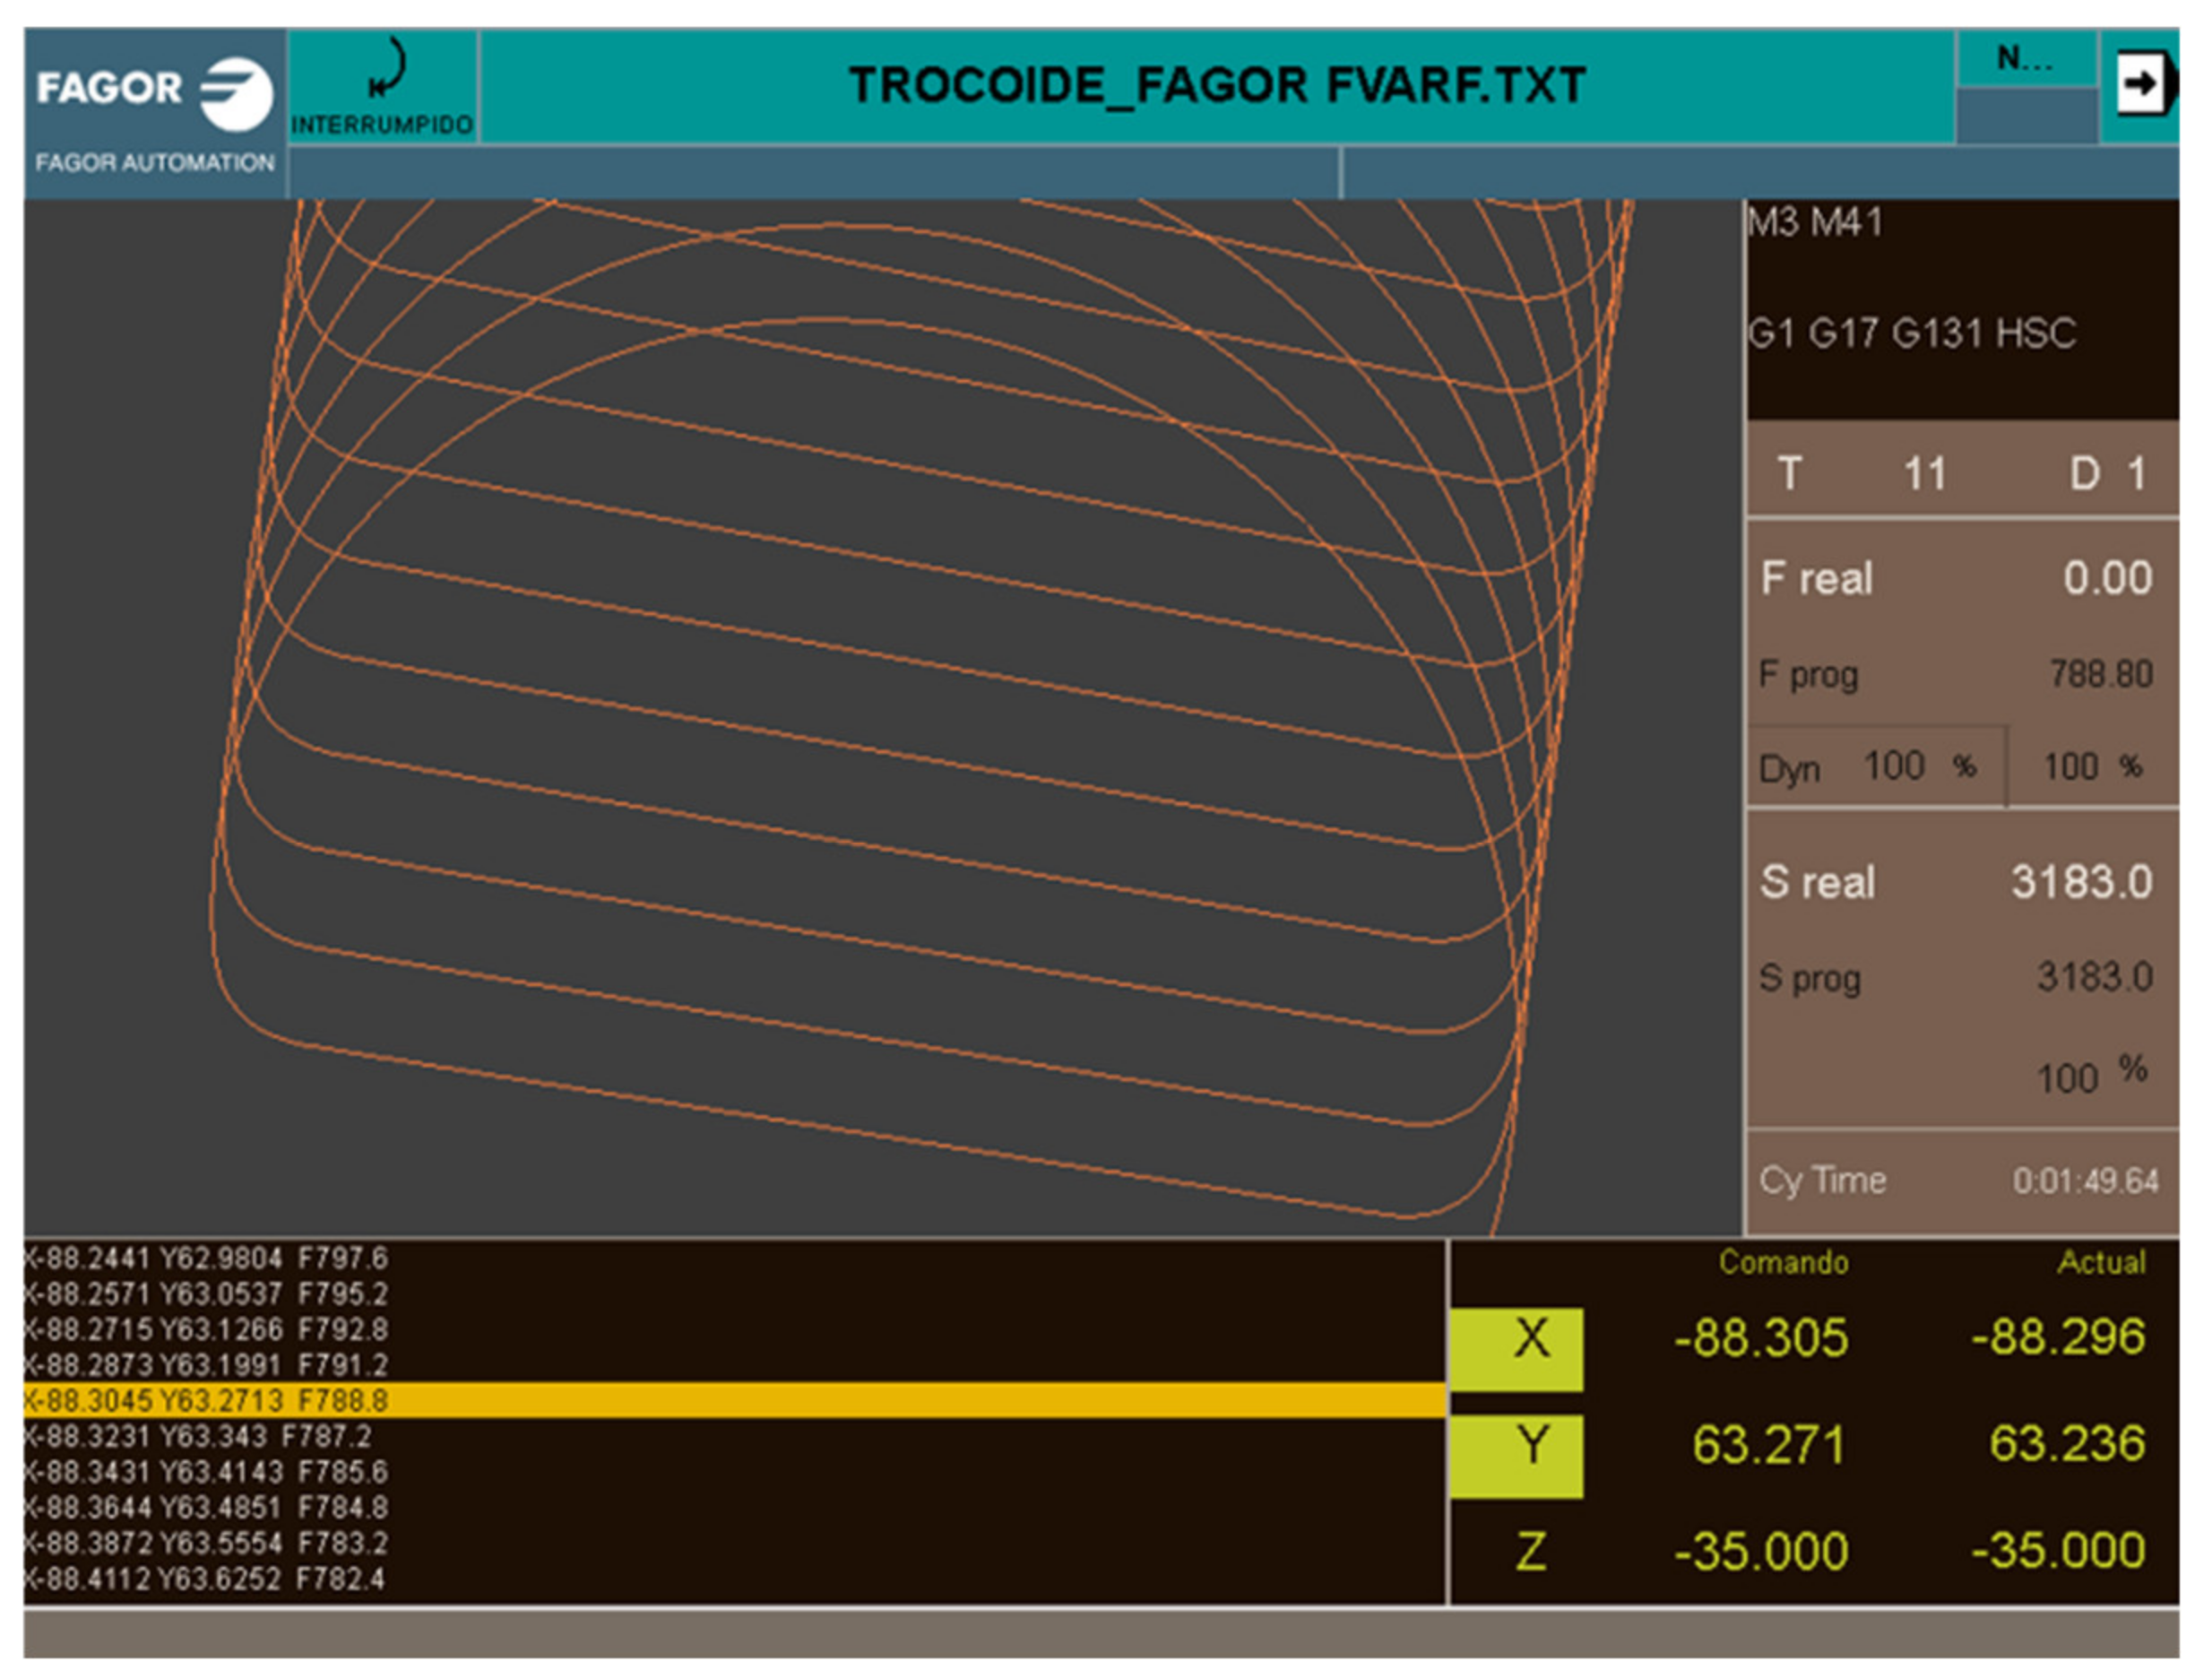2212x1678 pixels.
Task: Select program line X-88.4112 Y63.6252 F782.4
Action: click(205, 1579)
